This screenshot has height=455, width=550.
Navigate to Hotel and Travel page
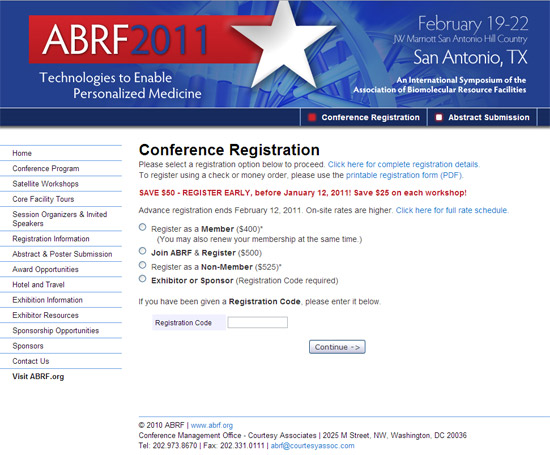tap(39, 285)
